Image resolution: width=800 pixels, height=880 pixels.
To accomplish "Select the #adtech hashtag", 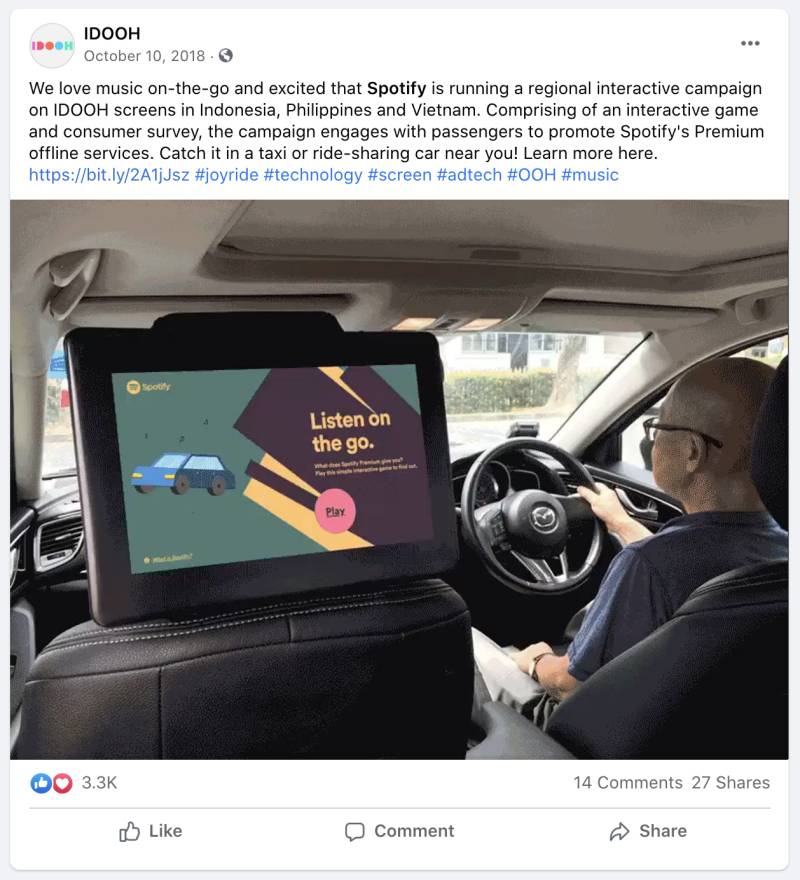I will click(469, 175).
